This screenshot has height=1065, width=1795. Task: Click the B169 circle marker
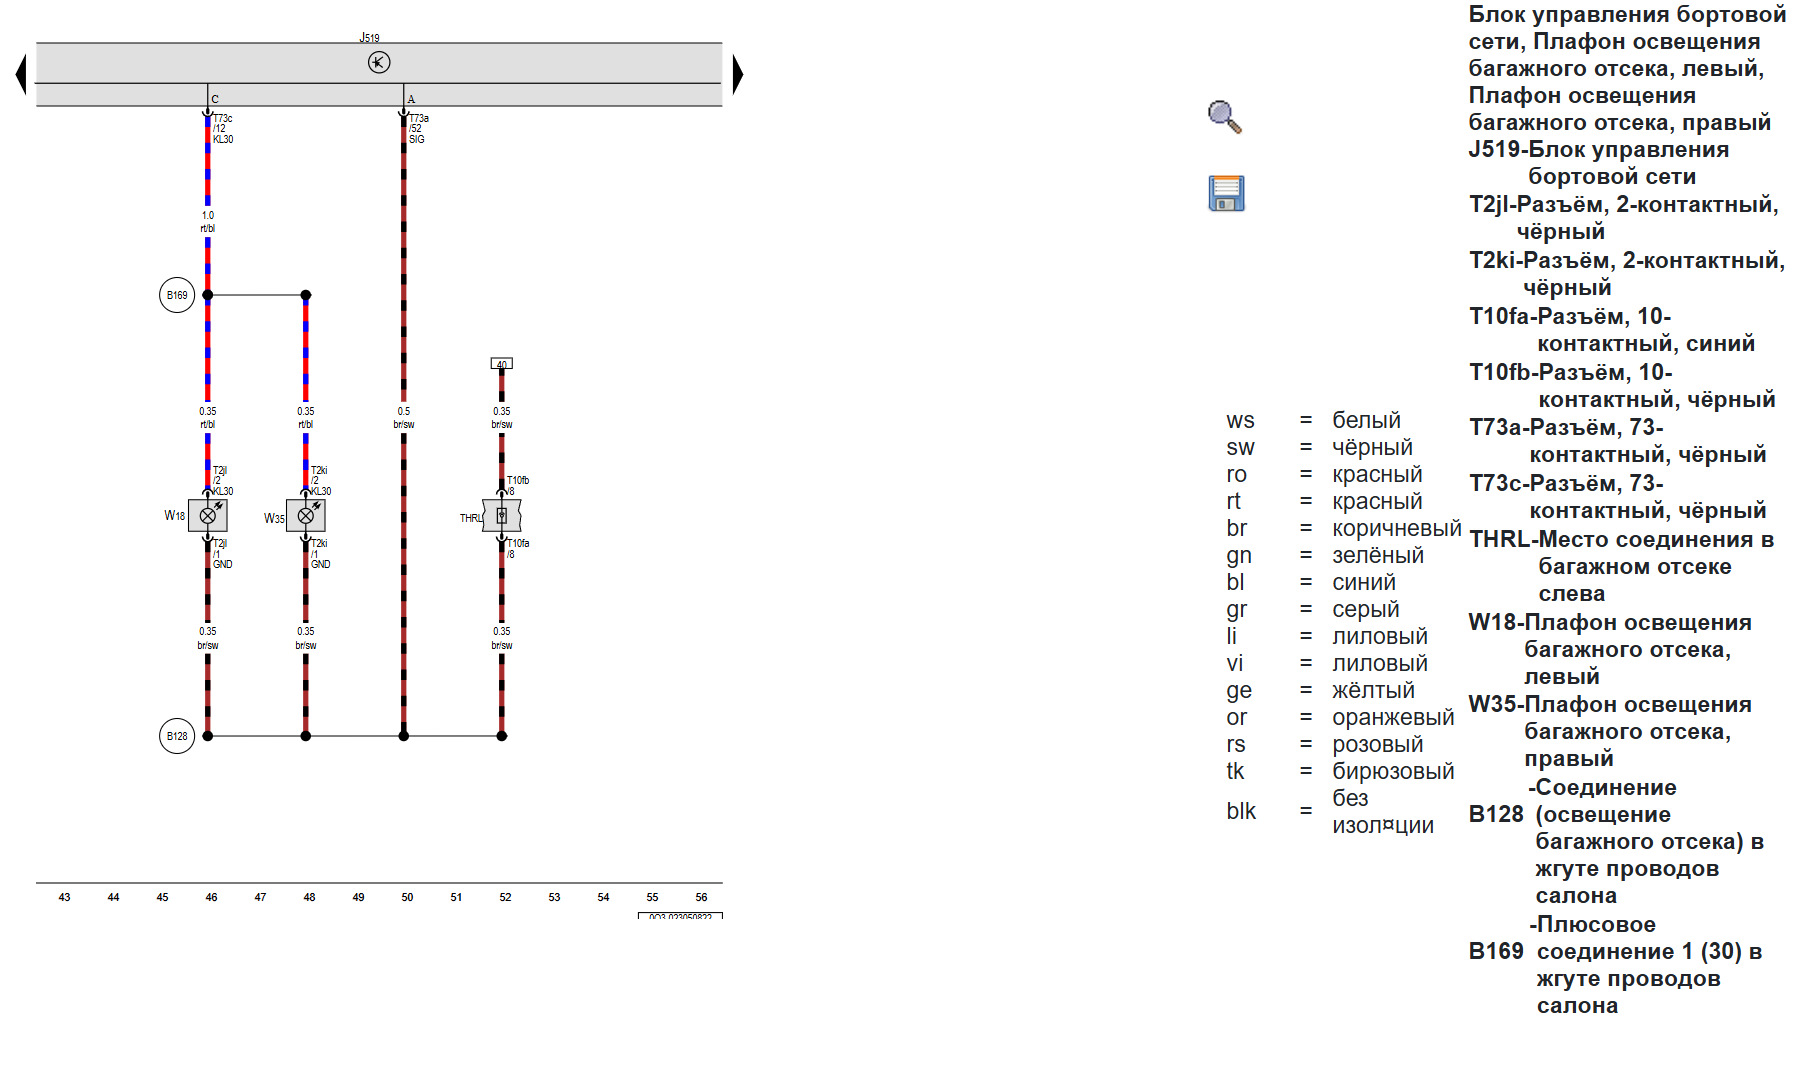pyautogui.click(x=177, y=295)
